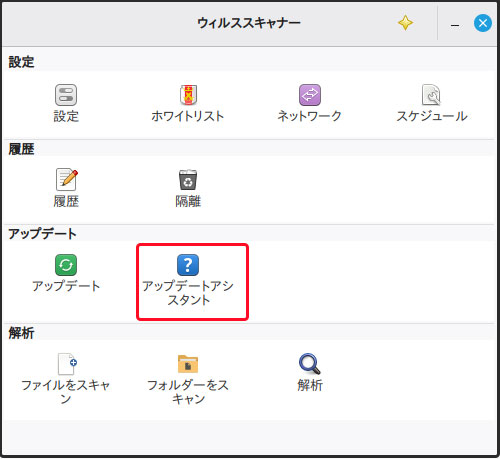Select the フォルダーをスキャン text label
The width and height of the screenshot is (500, 459).
click(188, 392)
